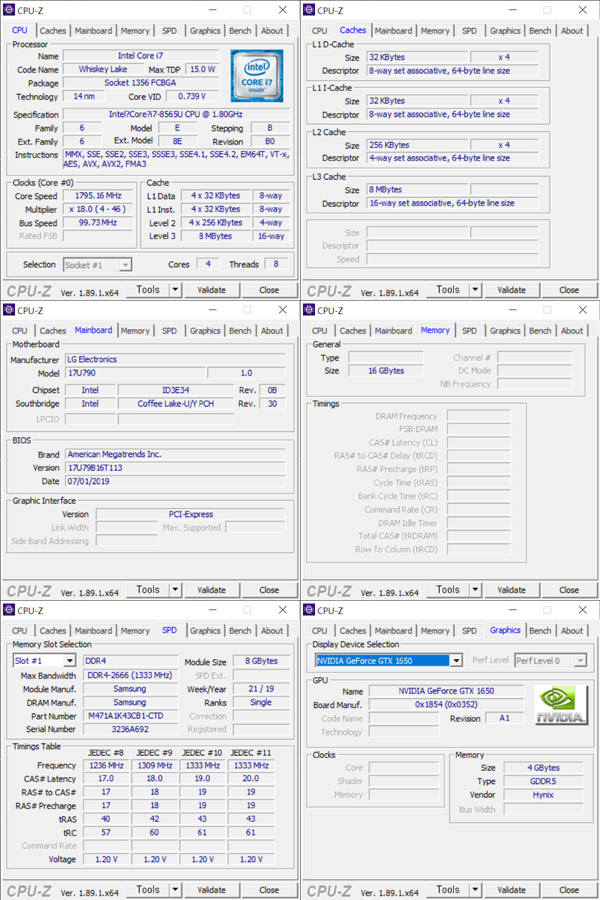Click the bus speed value '99.73 MHz'

(x=98, y=223)
